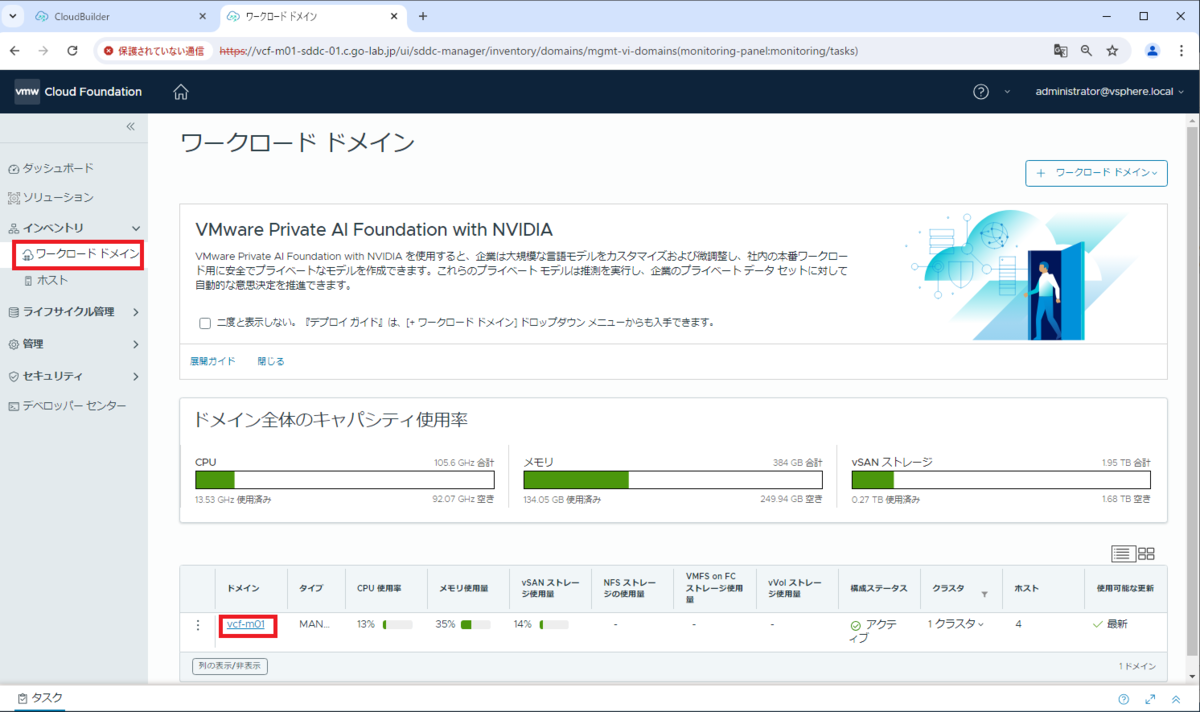Click the CPU capacity usage bar
The height and width of the screenshot is (712, 1200).
pyautogui.click(x=344, y=480)
